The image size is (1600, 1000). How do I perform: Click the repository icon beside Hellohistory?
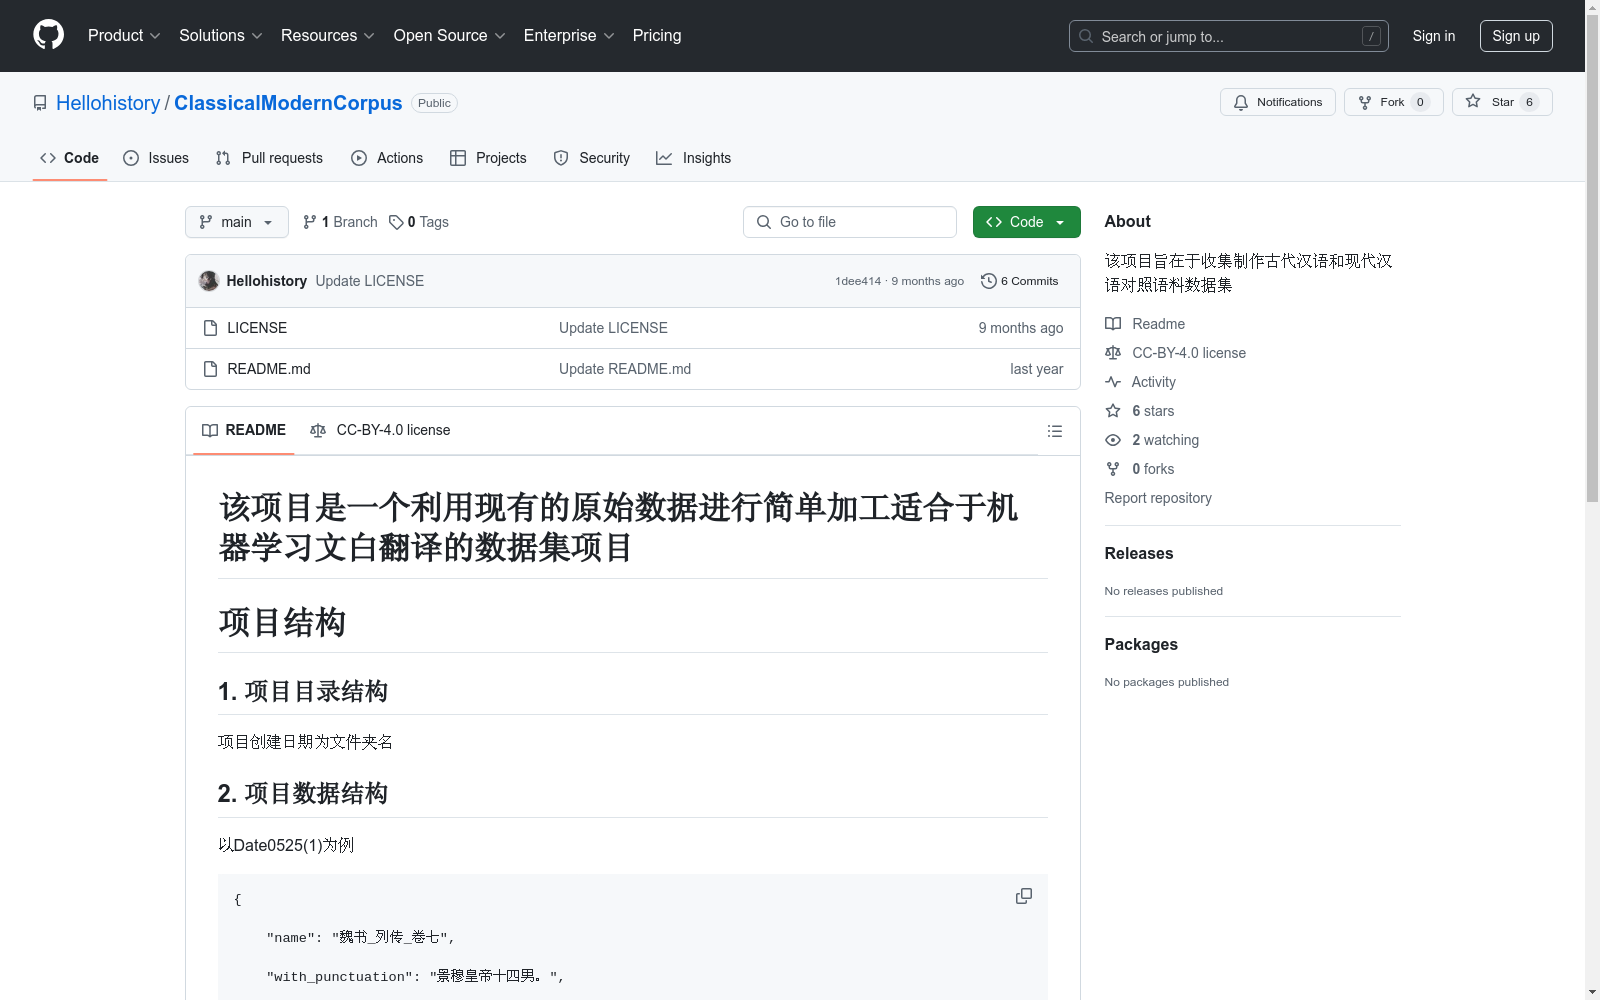coord(40,103)
